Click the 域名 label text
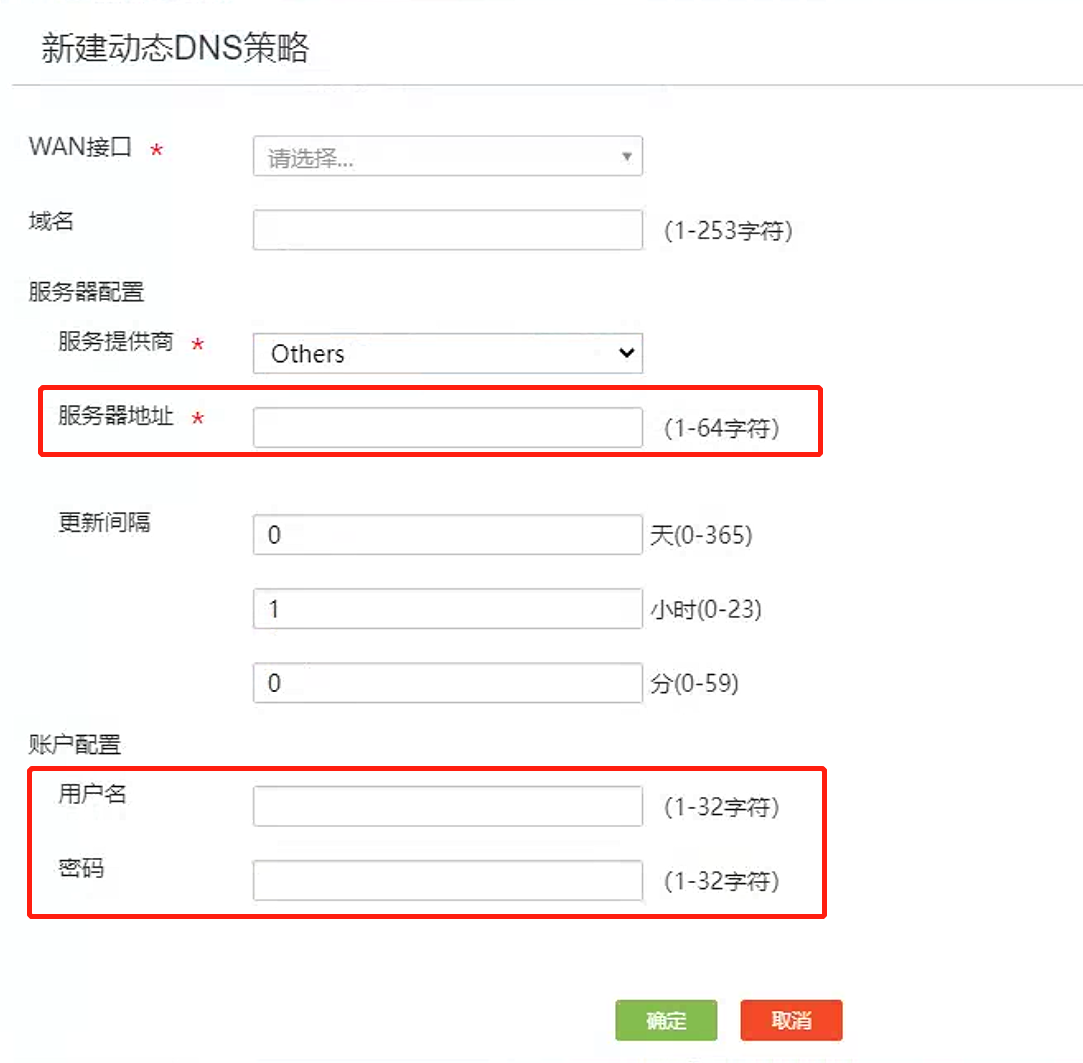This screenshot has width=1083, height=1063. click(x=51, y=221)
